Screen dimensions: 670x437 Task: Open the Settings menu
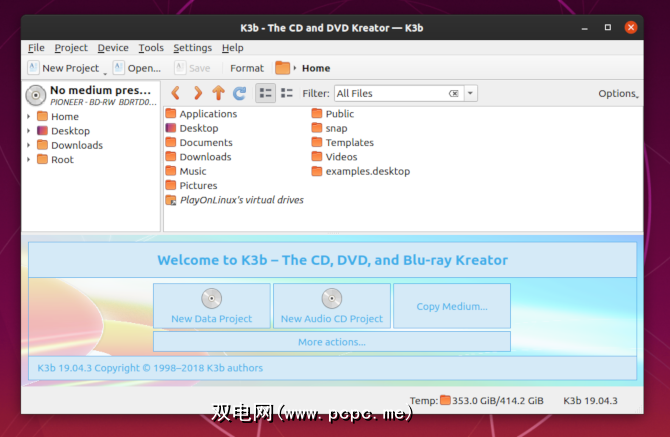[192, 48]
